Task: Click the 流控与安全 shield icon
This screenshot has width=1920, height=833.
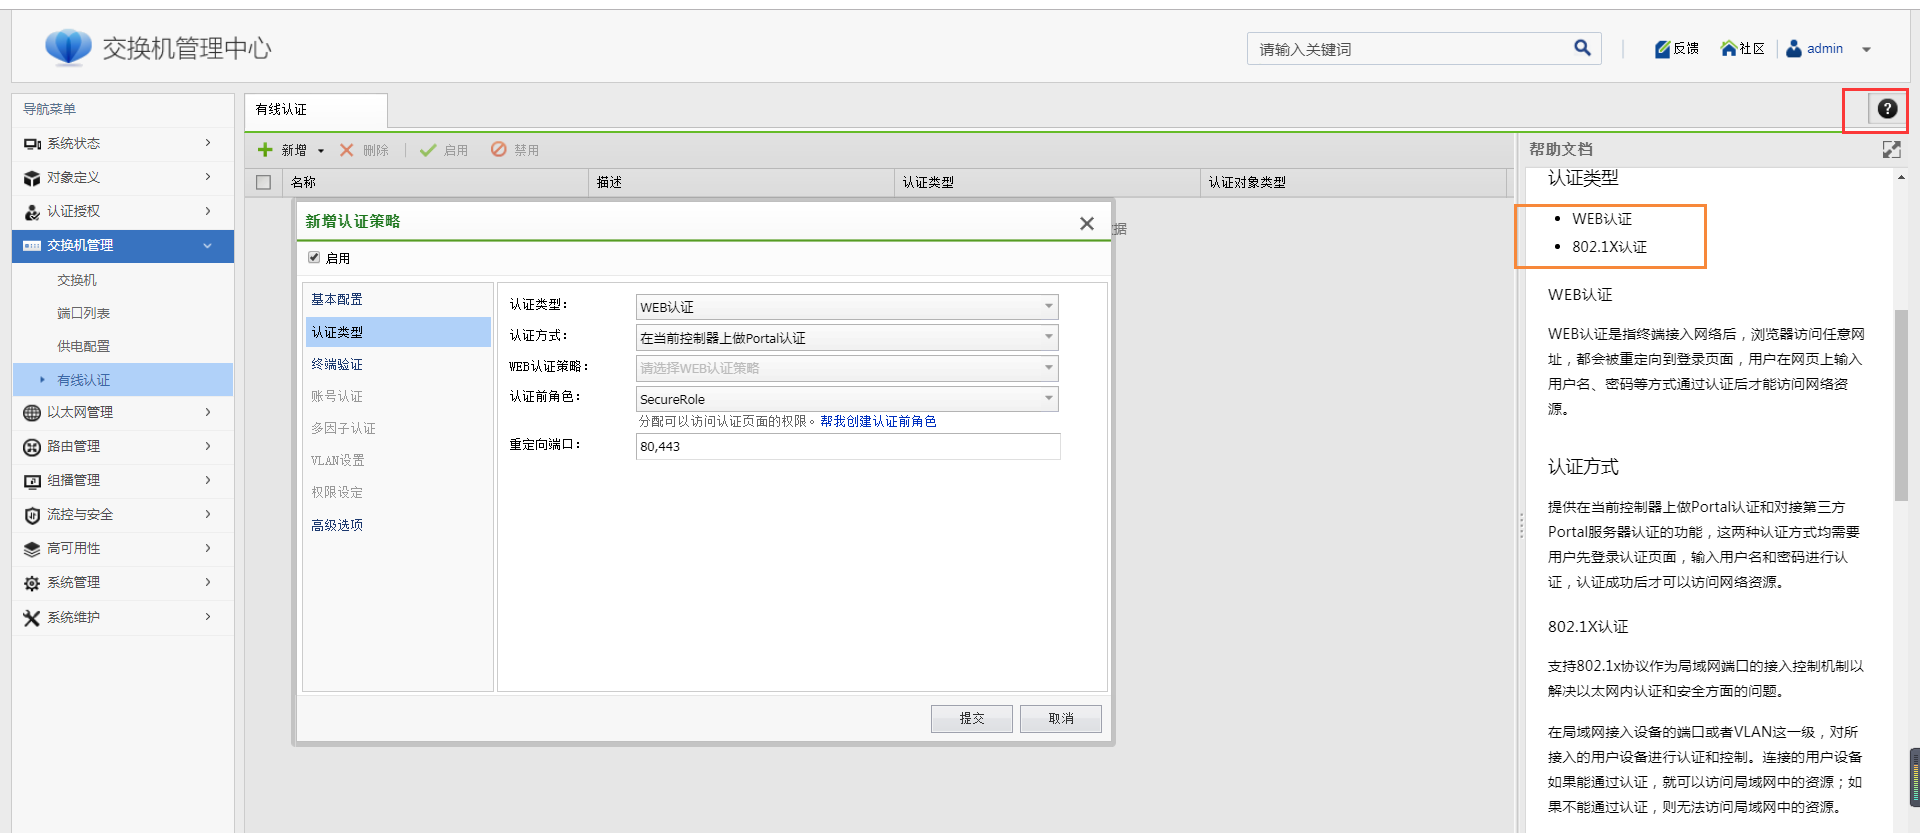Action: 32,515
